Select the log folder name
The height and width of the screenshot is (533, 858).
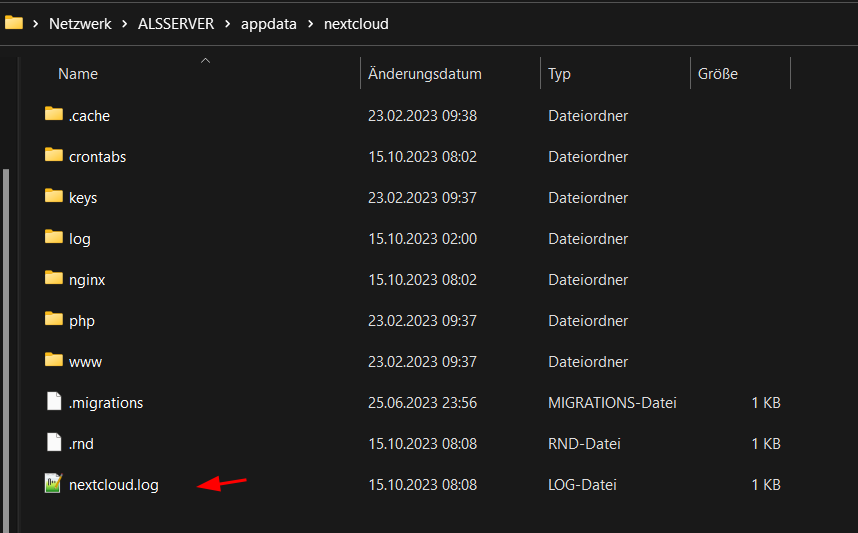point(79,239)
